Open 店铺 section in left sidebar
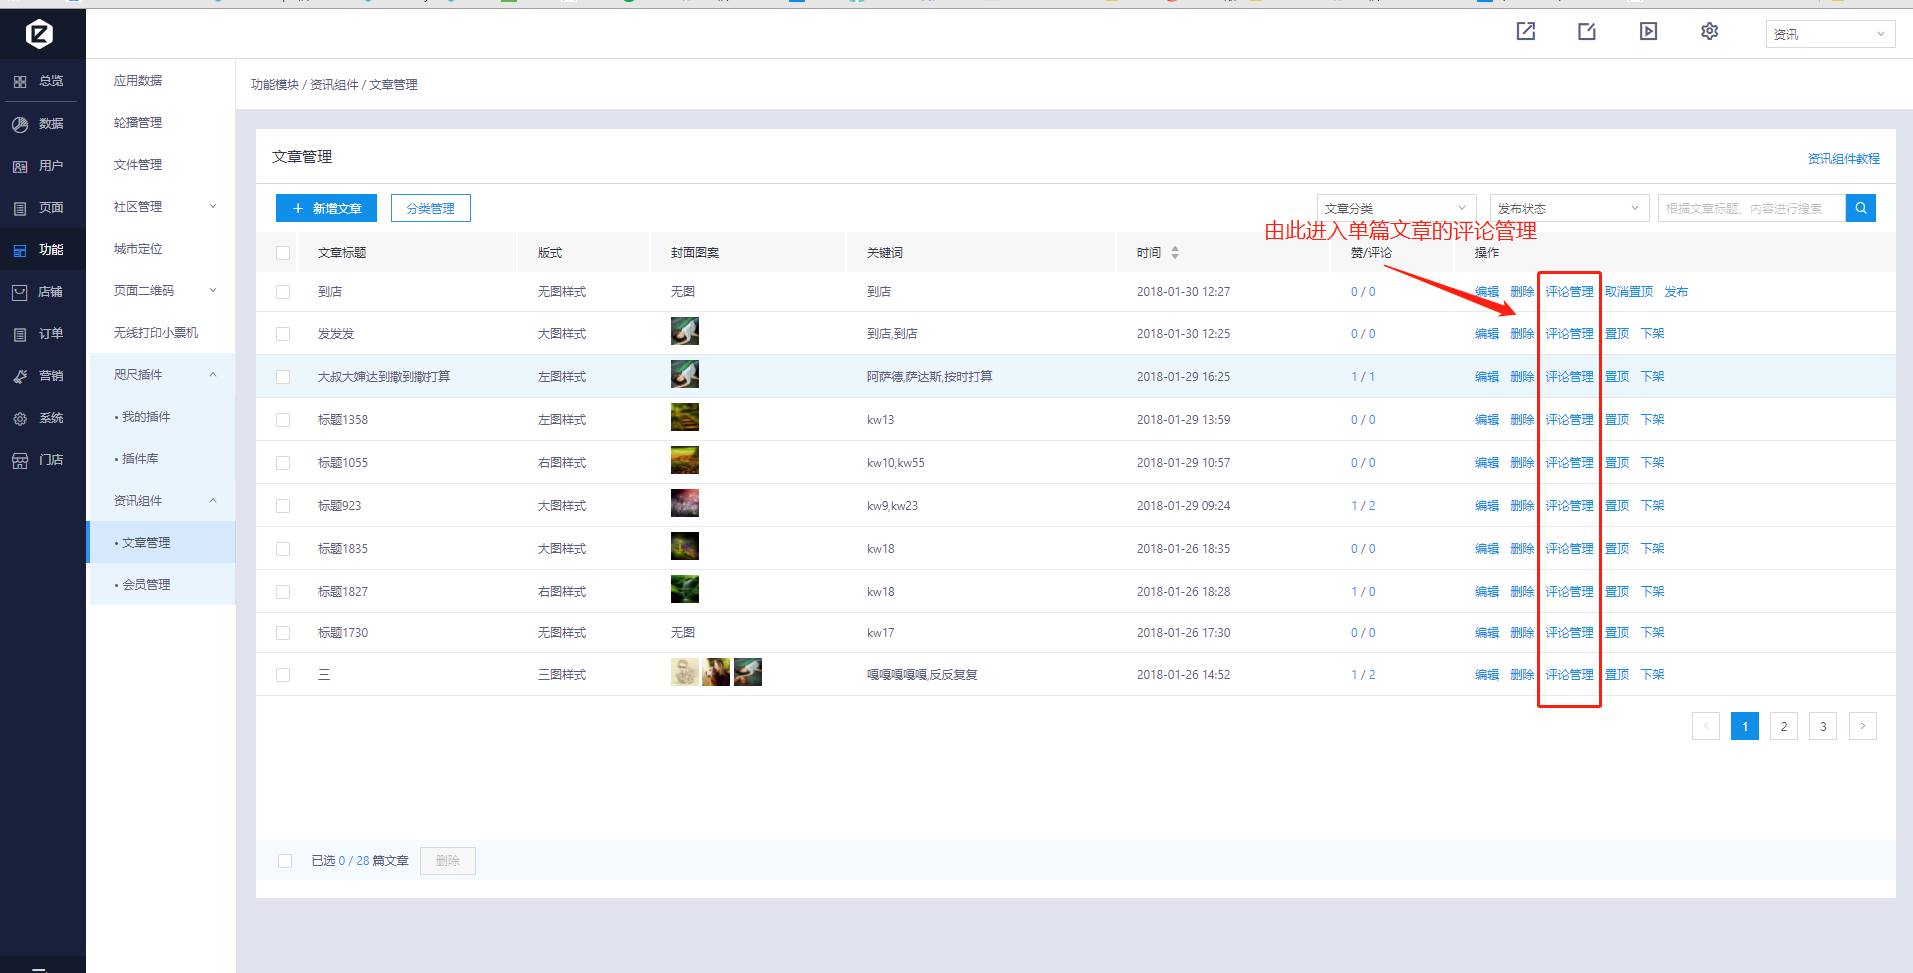Screen dimensions: 1913x973 click(x=40, y=292)
